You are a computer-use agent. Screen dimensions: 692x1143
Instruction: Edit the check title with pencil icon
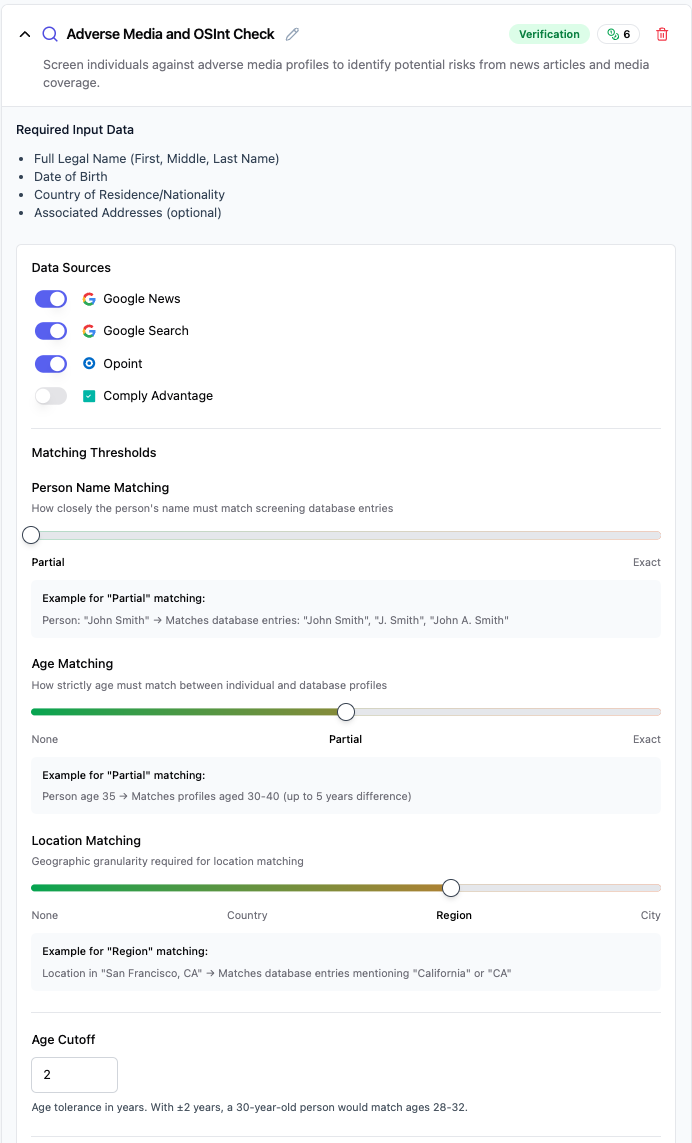click(x=292, y=34)
